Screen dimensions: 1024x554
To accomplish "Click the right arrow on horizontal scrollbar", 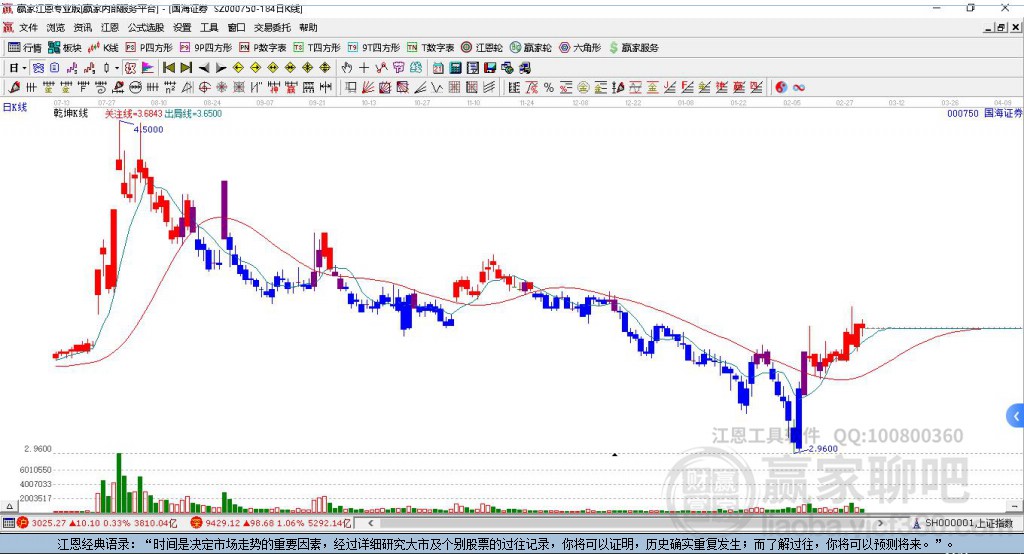I will tap(880, 523).
